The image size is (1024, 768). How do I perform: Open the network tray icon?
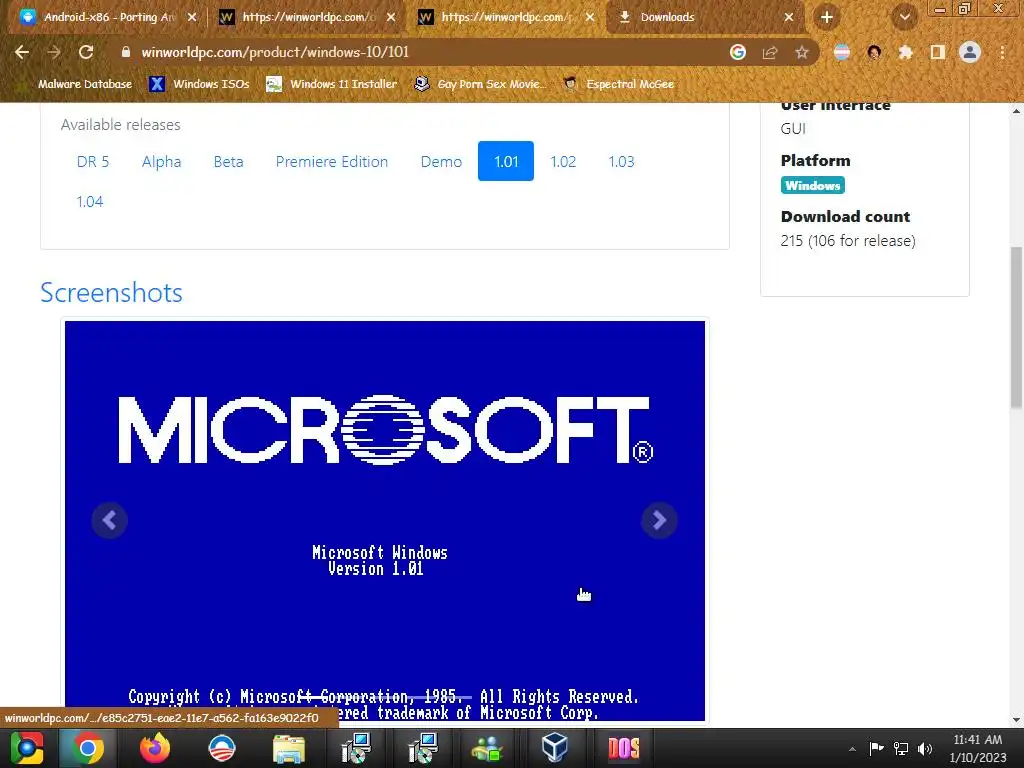click(901, 748)
